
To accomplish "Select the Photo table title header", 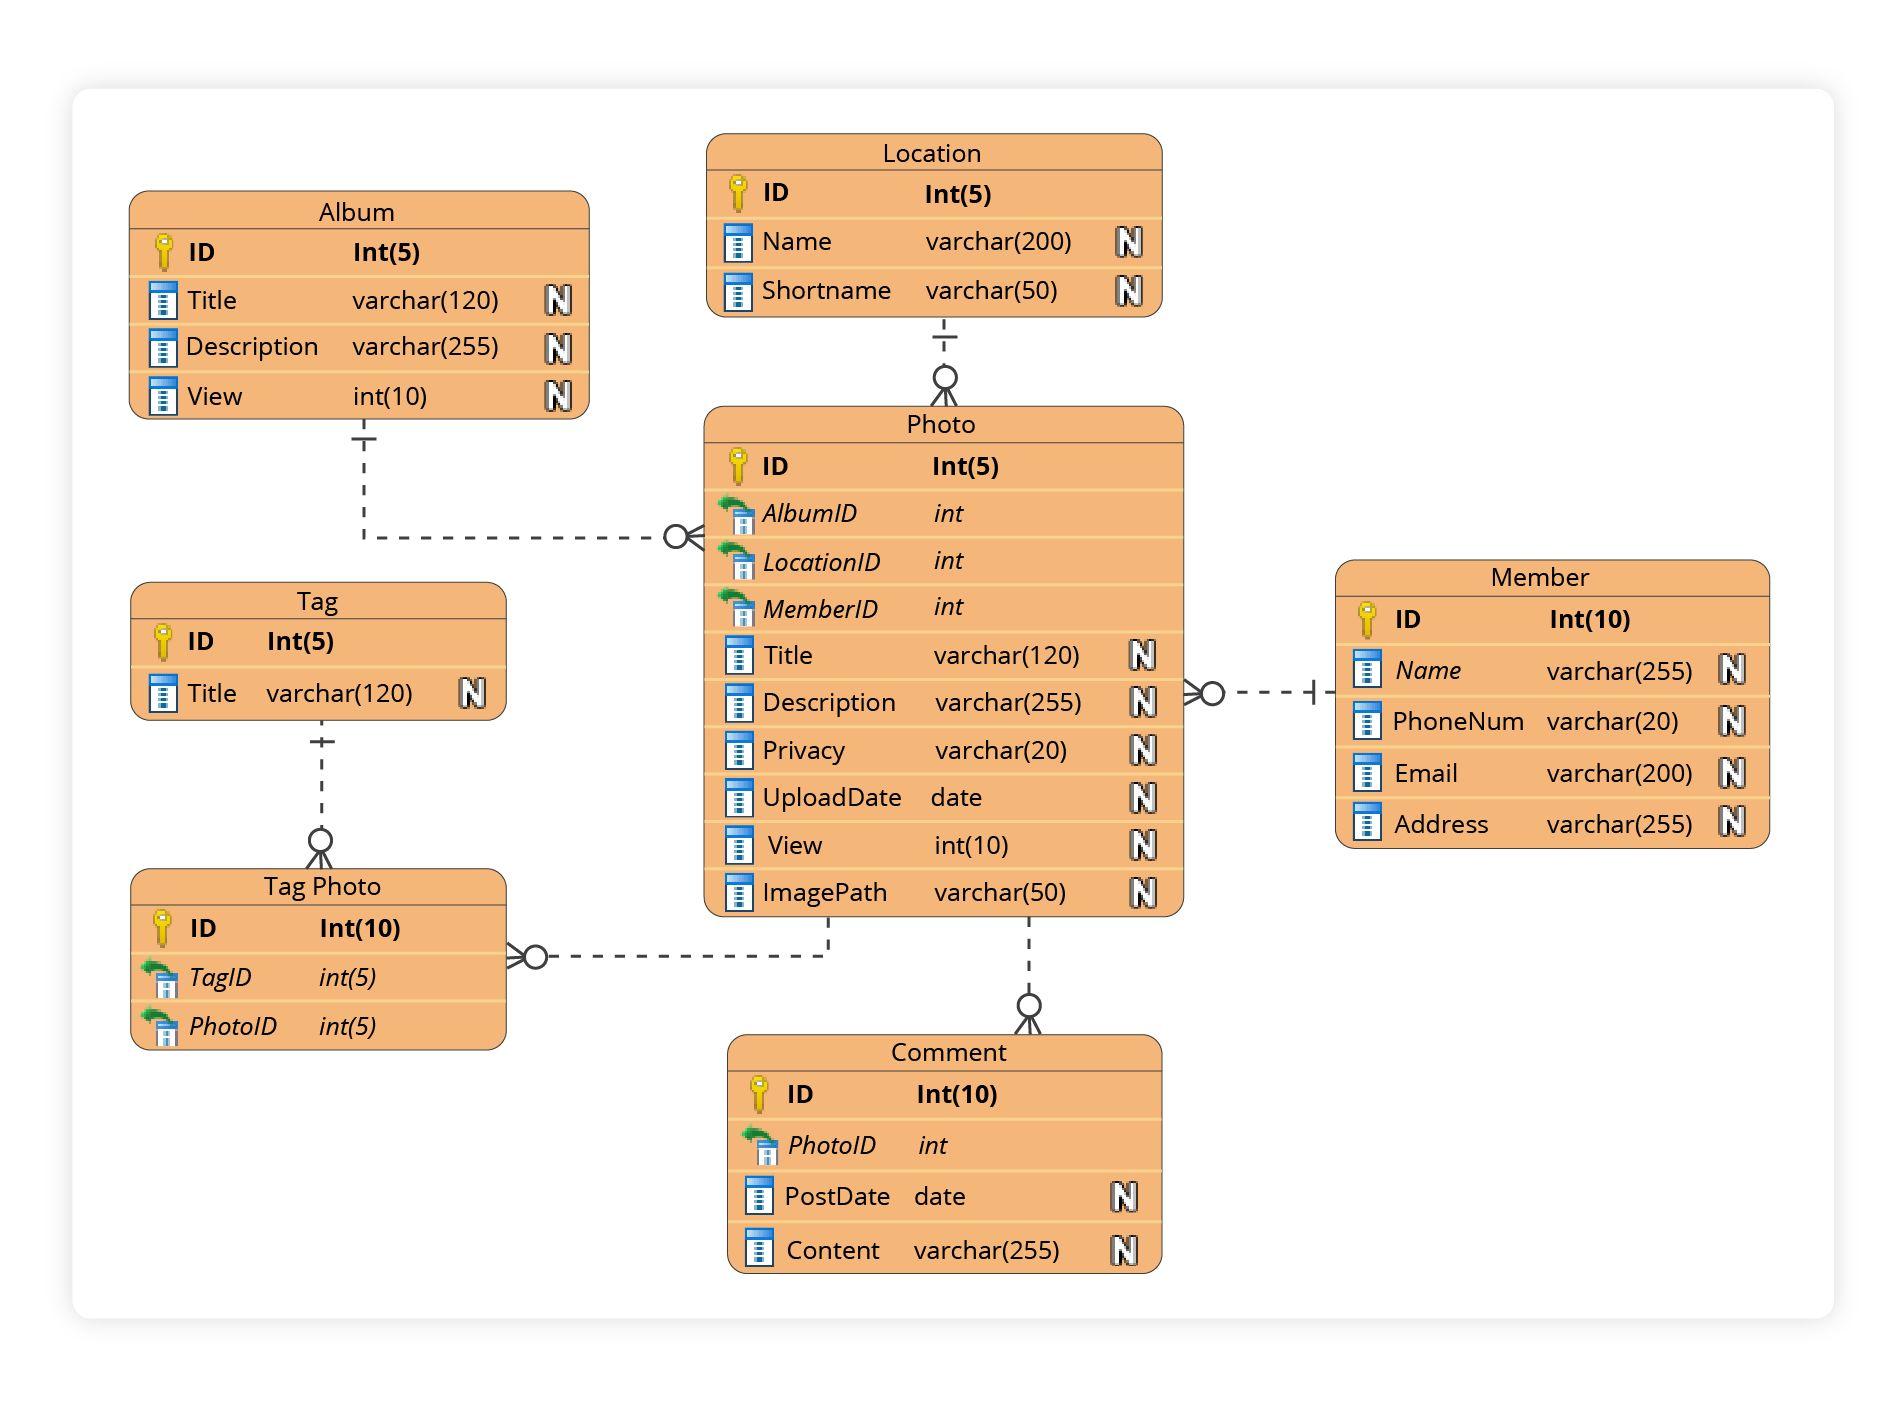I will (x=941, y=424).
